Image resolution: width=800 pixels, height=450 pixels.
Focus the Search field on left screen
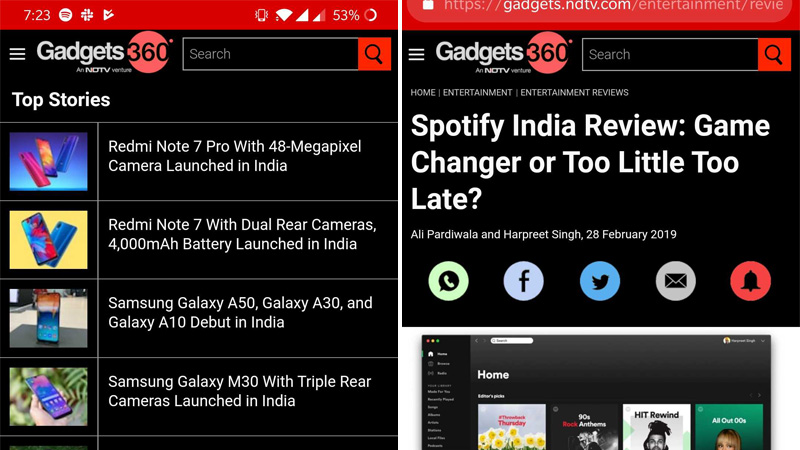coord(270,54)
